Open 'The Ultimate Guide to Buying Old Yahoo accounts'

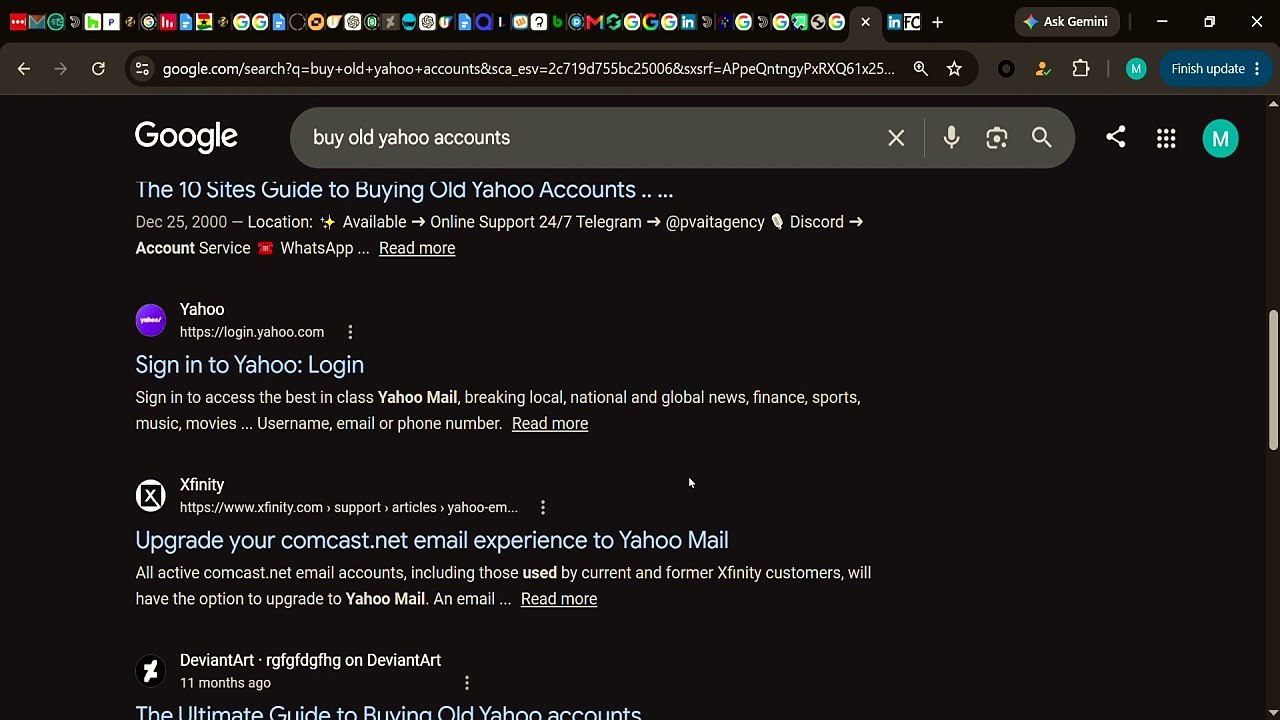tap(388, 712)
